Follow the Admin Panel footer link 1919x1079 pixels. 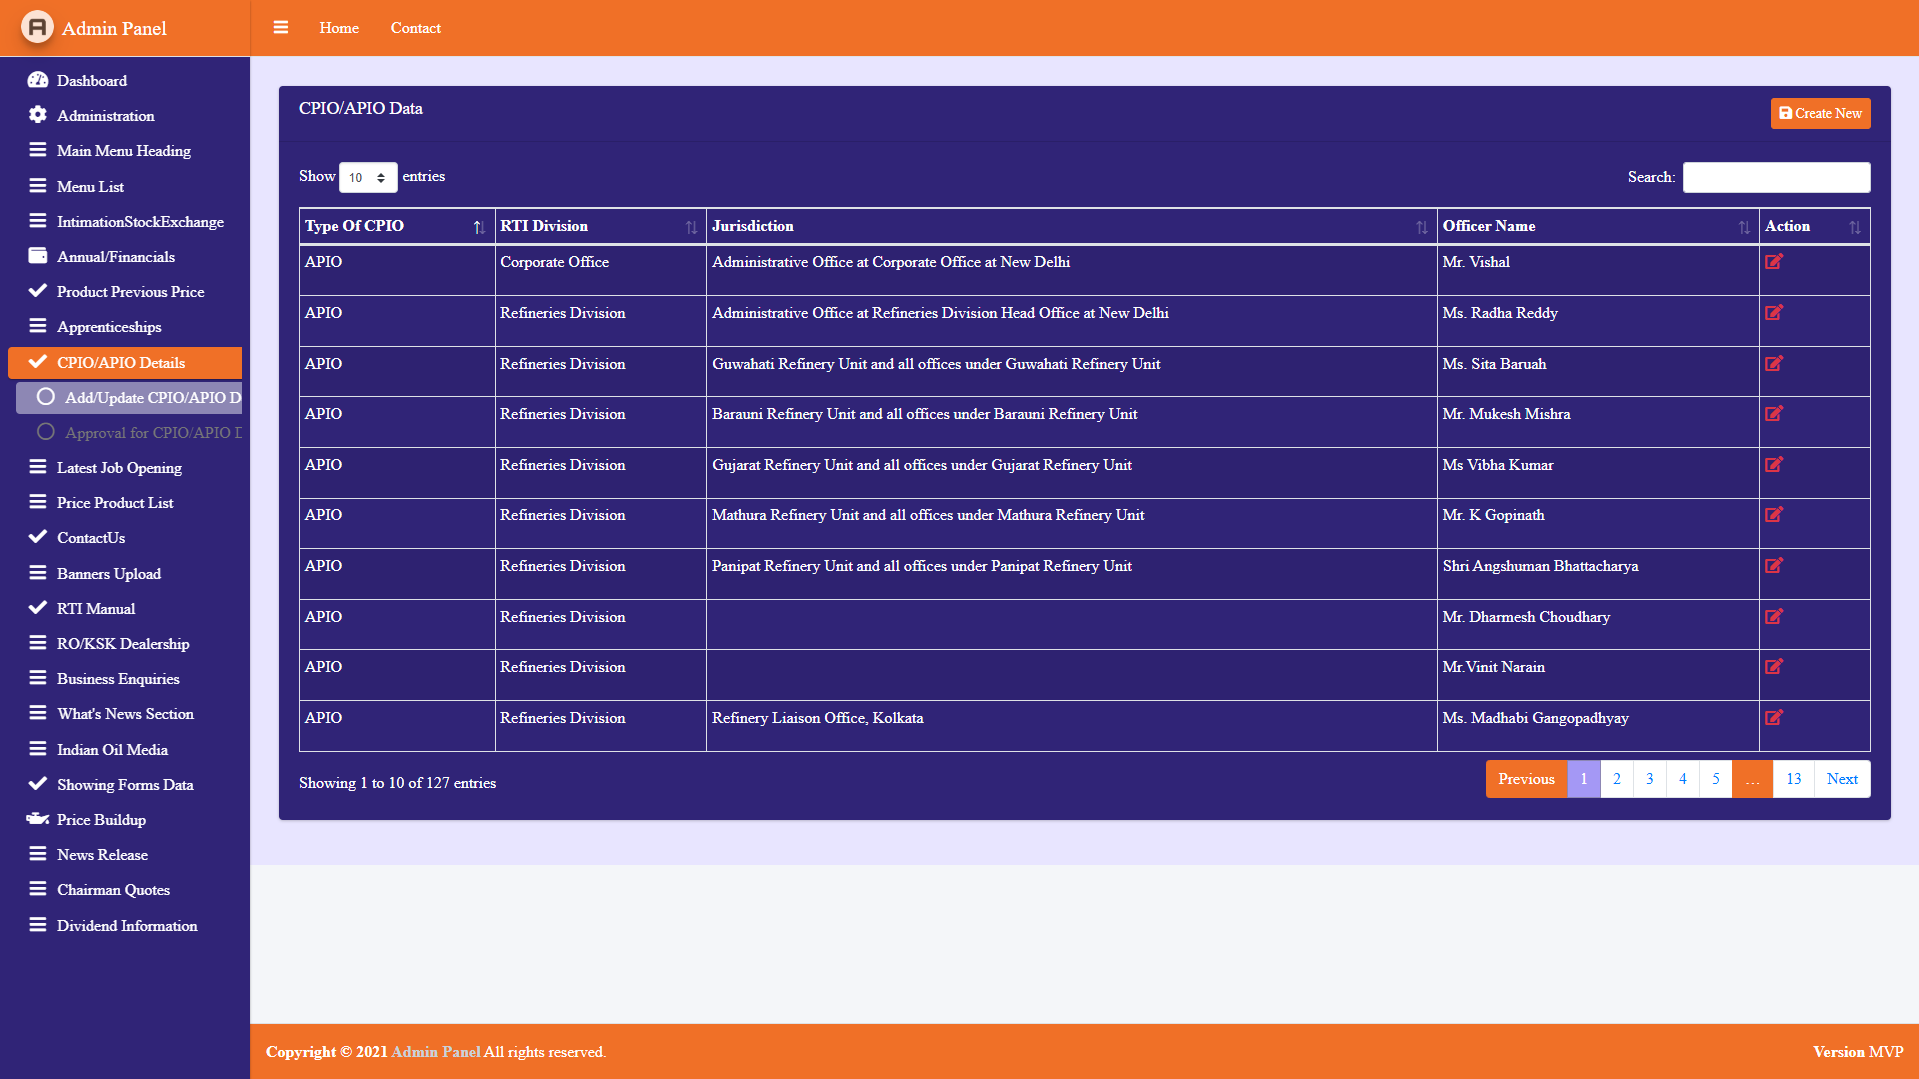(x=434, y=1051)
